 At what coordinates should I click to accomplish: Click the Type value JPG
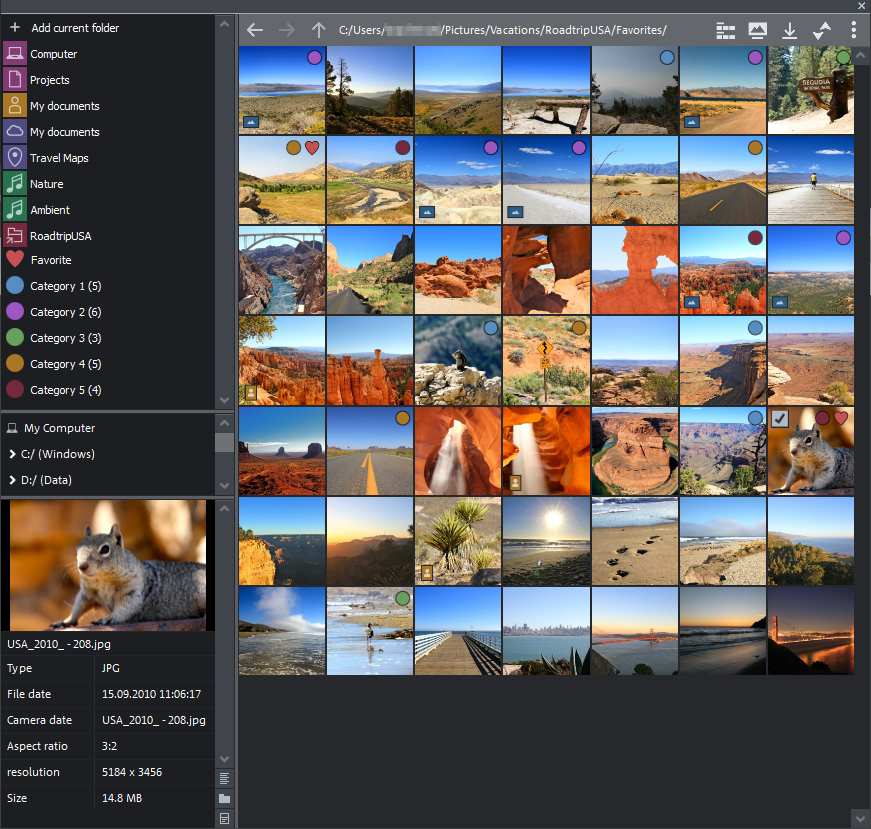point(111,668)
